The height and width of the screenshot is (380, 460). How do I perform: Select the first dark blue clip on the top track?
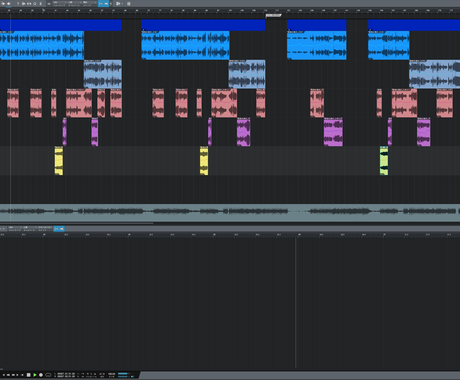point(61,25)
